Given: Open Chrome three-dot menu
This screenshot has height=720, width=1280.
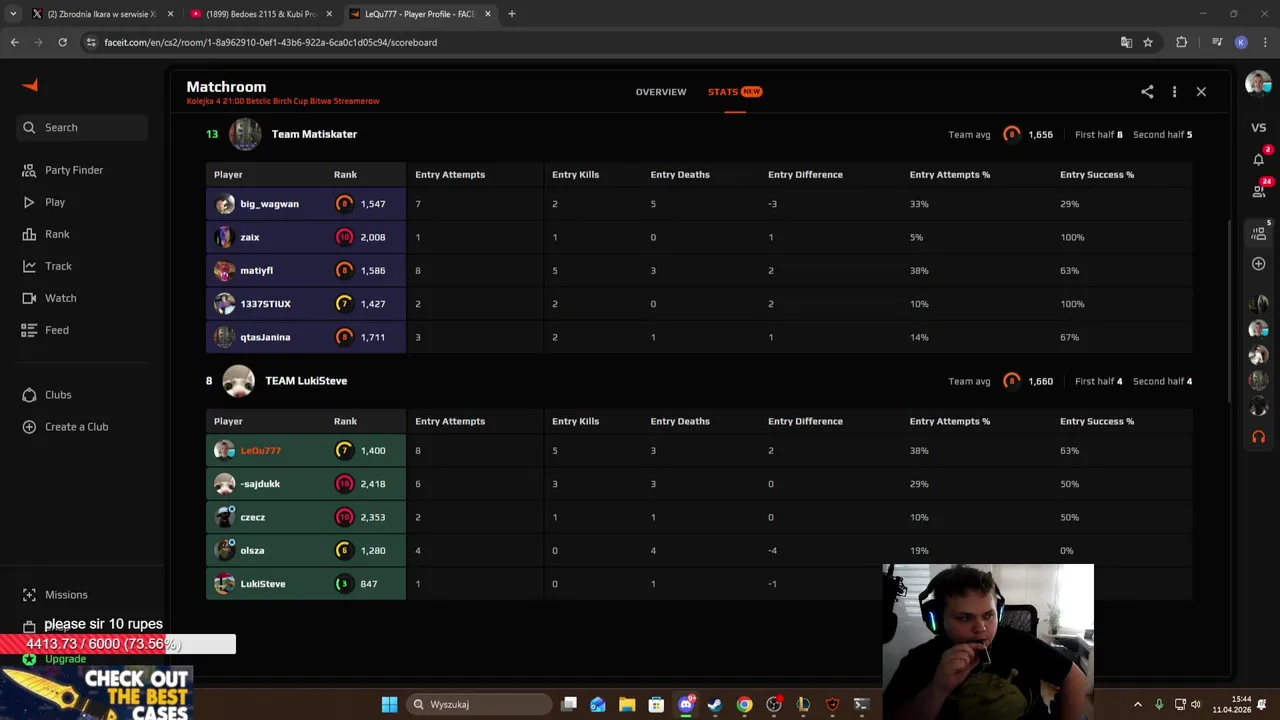Looking at the screenshot, I should (x=1265, y=42).
